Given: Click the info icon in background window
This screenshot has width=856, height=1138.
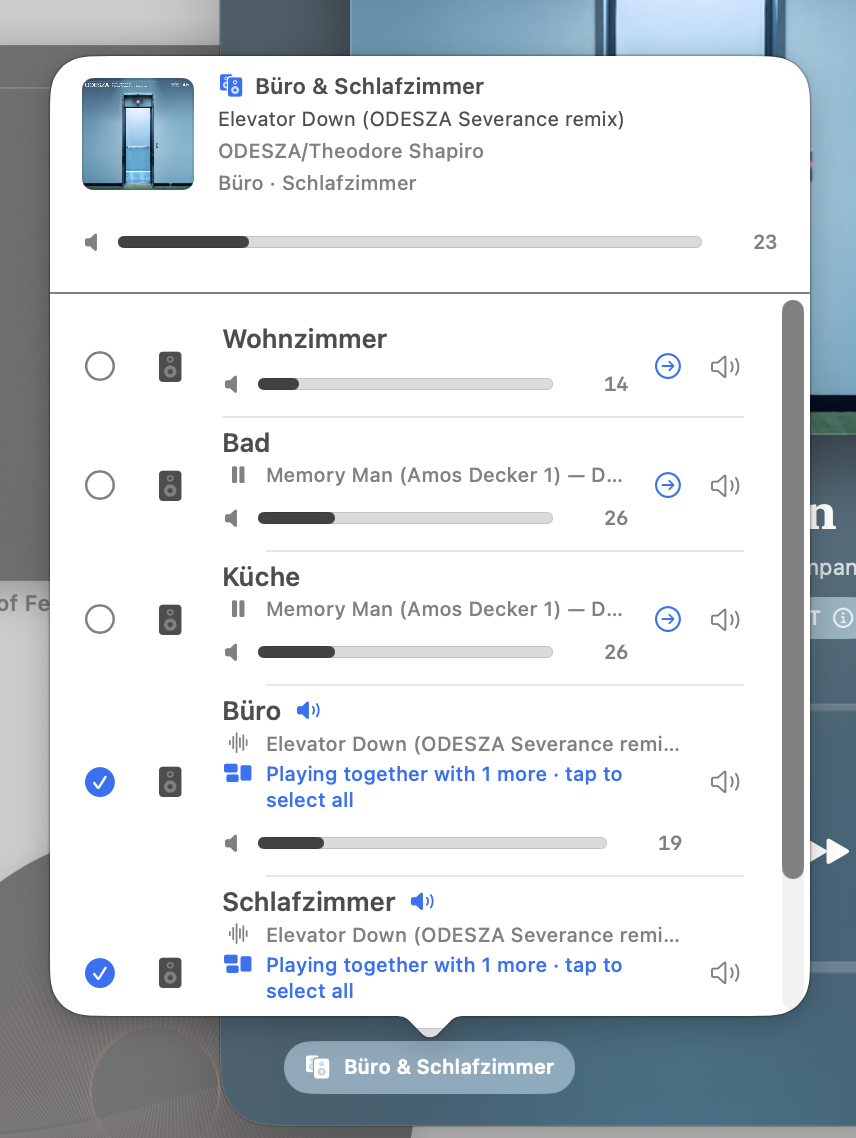Looking at the screenshot, I should (842, 618).
